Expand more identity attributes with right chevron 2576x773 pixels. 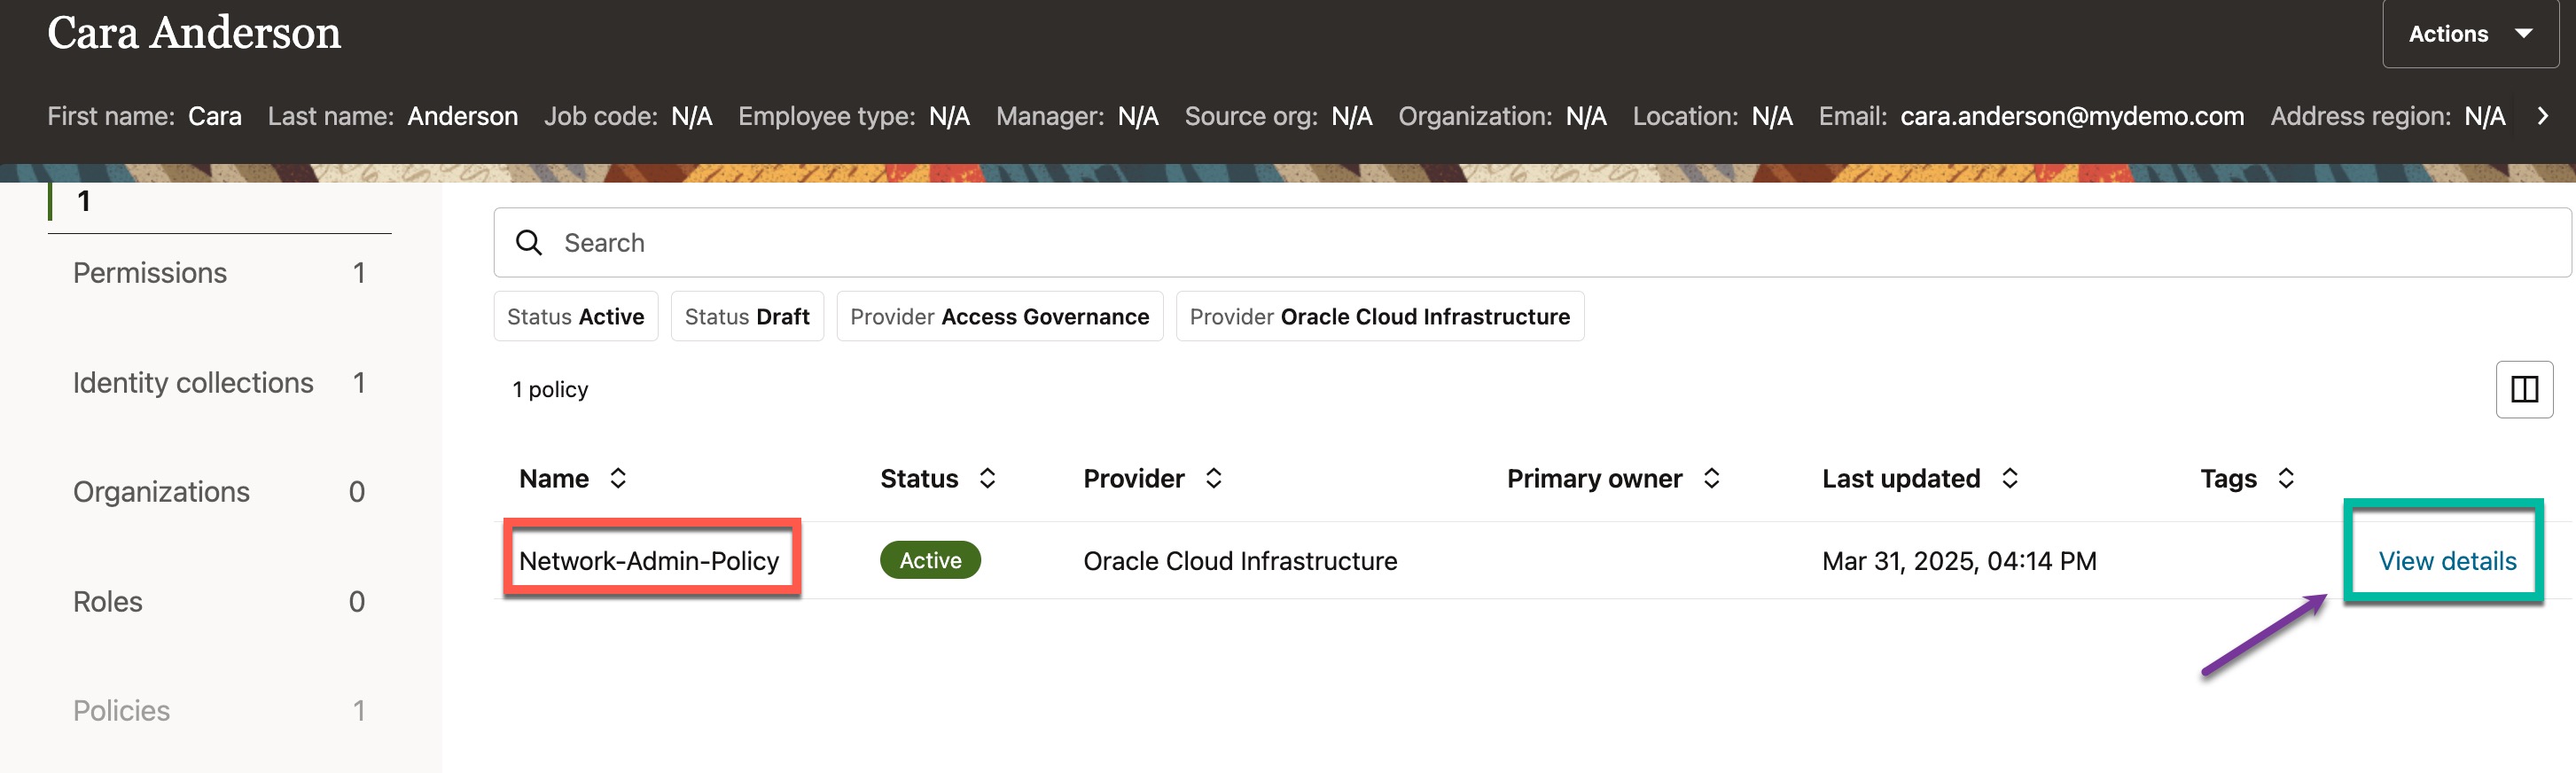tap(2542, 116)
